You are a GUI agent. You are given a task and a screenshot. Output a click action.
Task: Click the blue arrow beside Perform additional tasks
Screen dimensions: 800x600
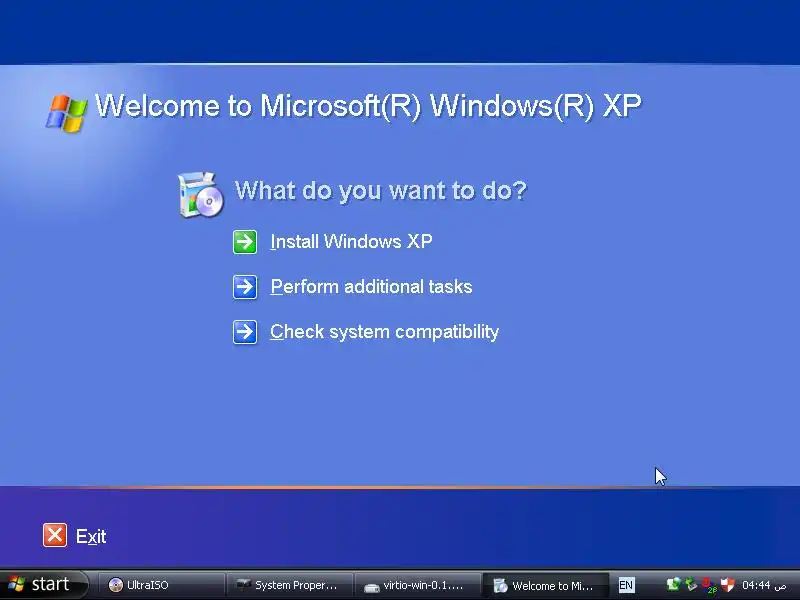click(245, 287)
